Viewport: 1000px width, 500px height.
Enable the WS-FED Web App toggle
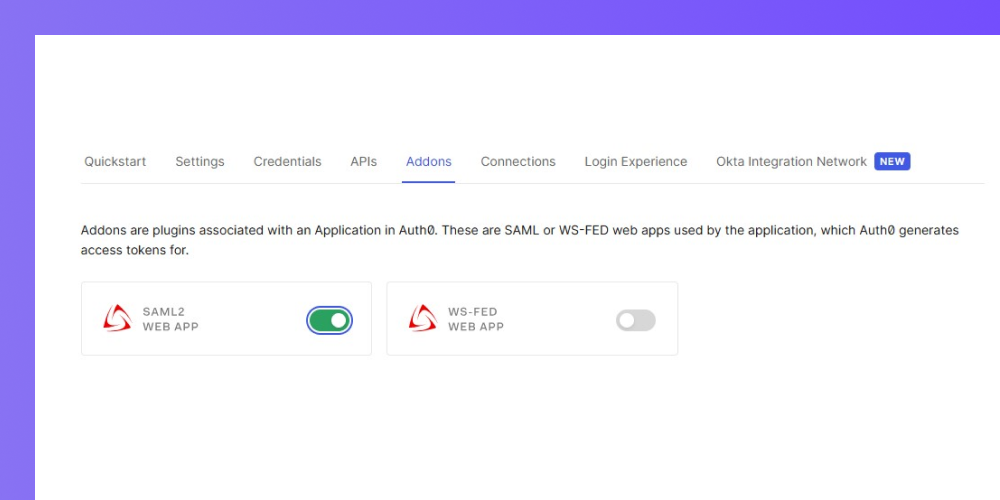(635, 320)
